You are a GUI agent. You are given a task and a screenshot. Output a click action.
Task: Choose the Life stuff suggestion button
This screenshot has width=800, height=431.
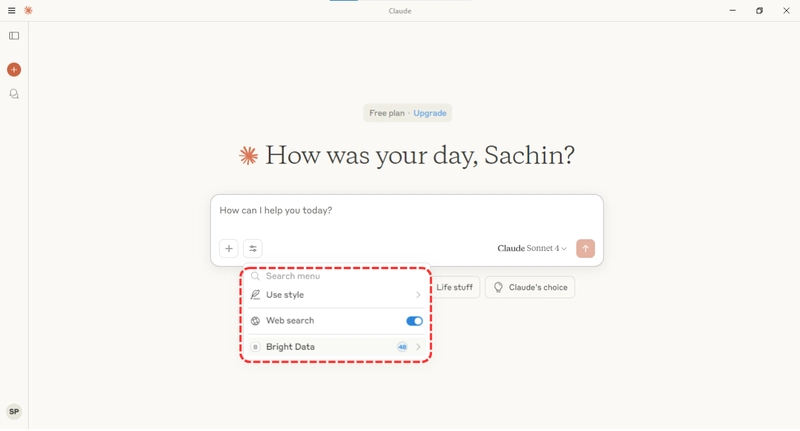pyautogui.click(x=455, y=287)
